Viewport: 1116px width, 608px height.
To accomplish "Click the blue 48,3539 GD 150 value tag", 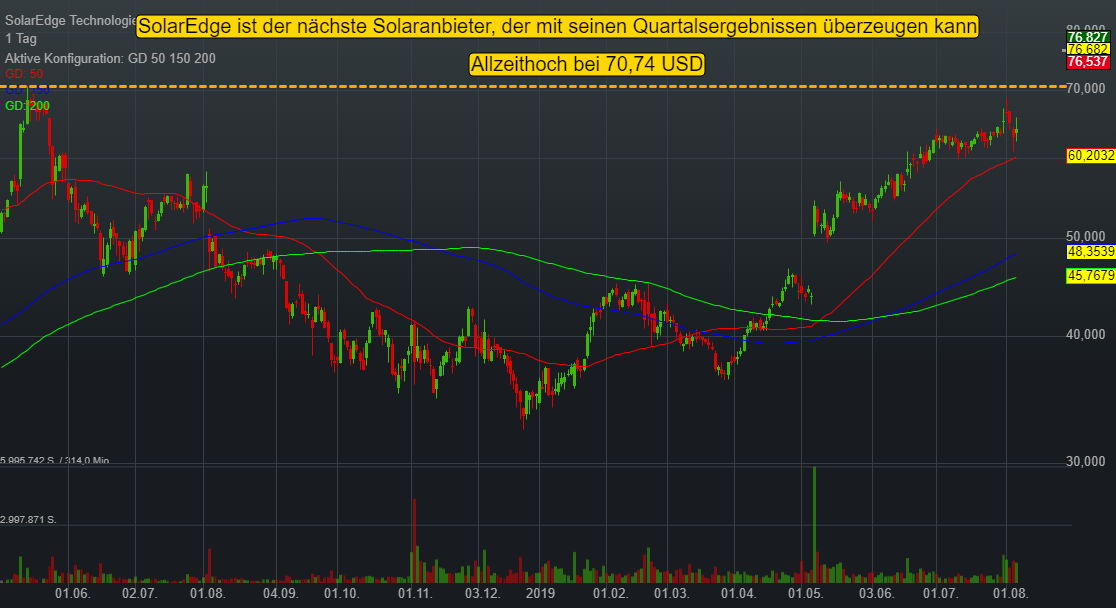I will click(1091, 251).
